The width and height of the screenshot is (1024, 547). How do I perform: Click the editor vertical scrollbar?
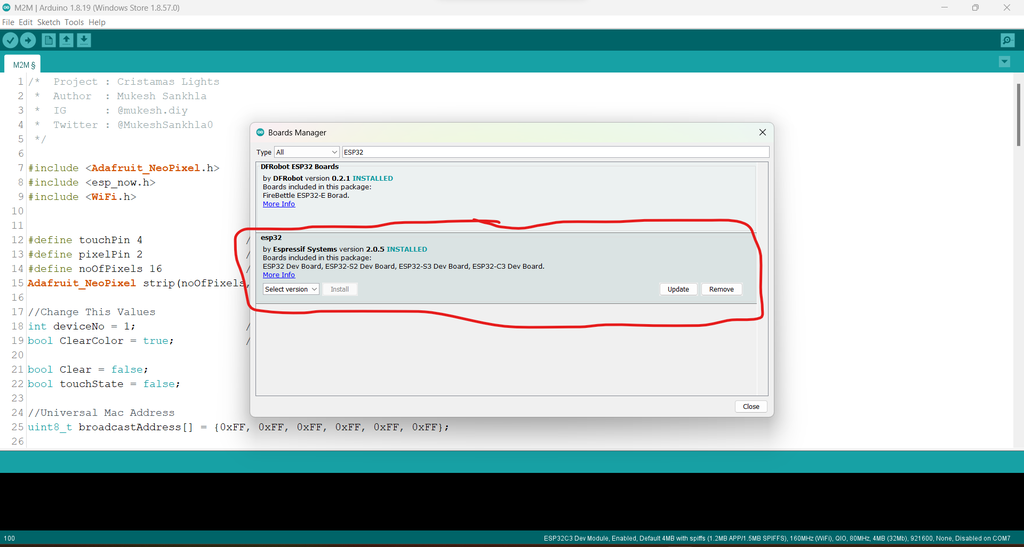tap(1018, 115)
